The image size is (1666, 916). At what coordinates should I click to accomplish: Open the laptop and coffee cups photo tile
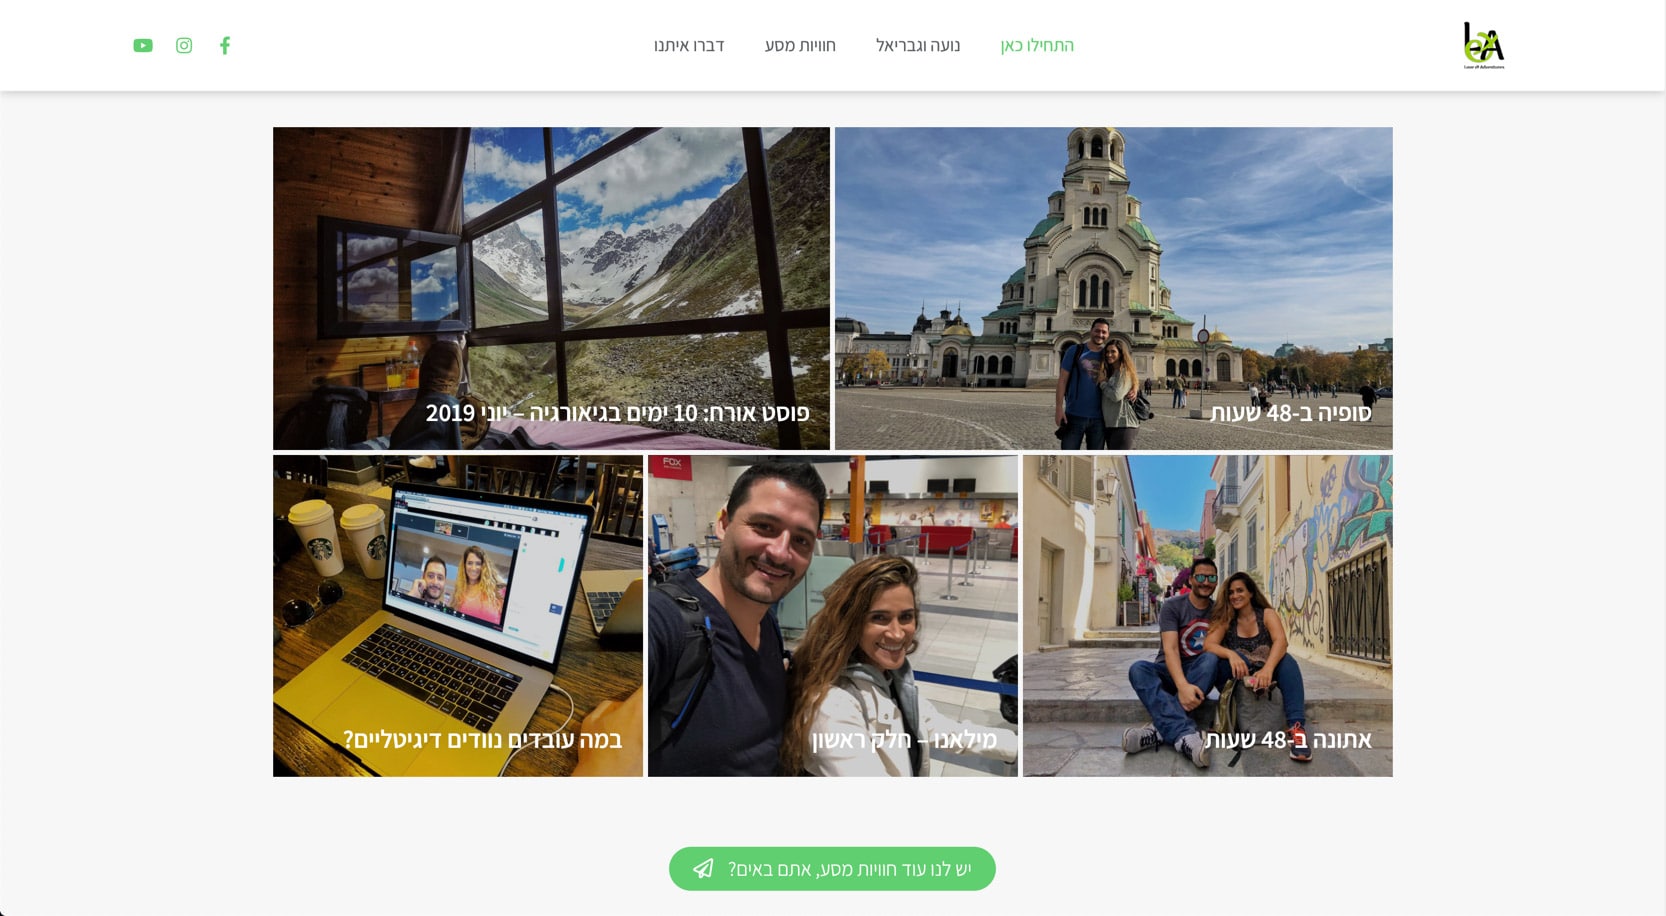coord(457,600)
